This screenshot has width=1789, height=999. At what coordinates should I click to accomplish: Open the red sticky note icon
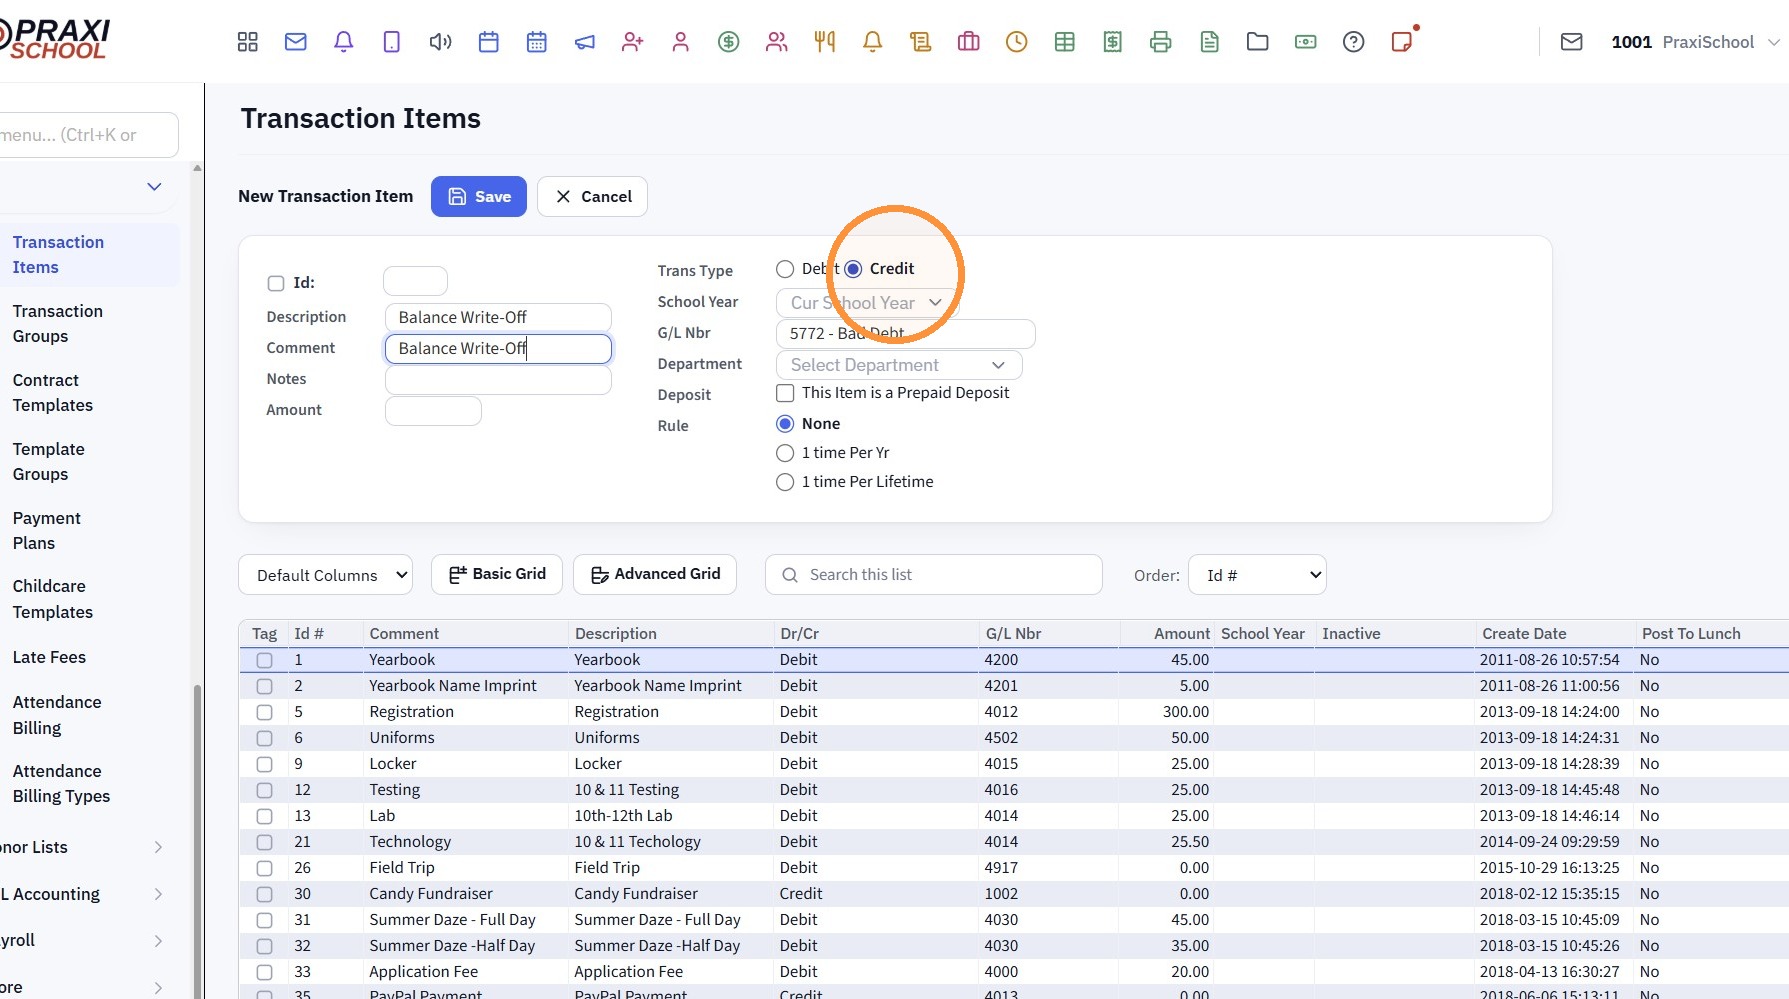pyautogui.click(x=1402, y=42)
